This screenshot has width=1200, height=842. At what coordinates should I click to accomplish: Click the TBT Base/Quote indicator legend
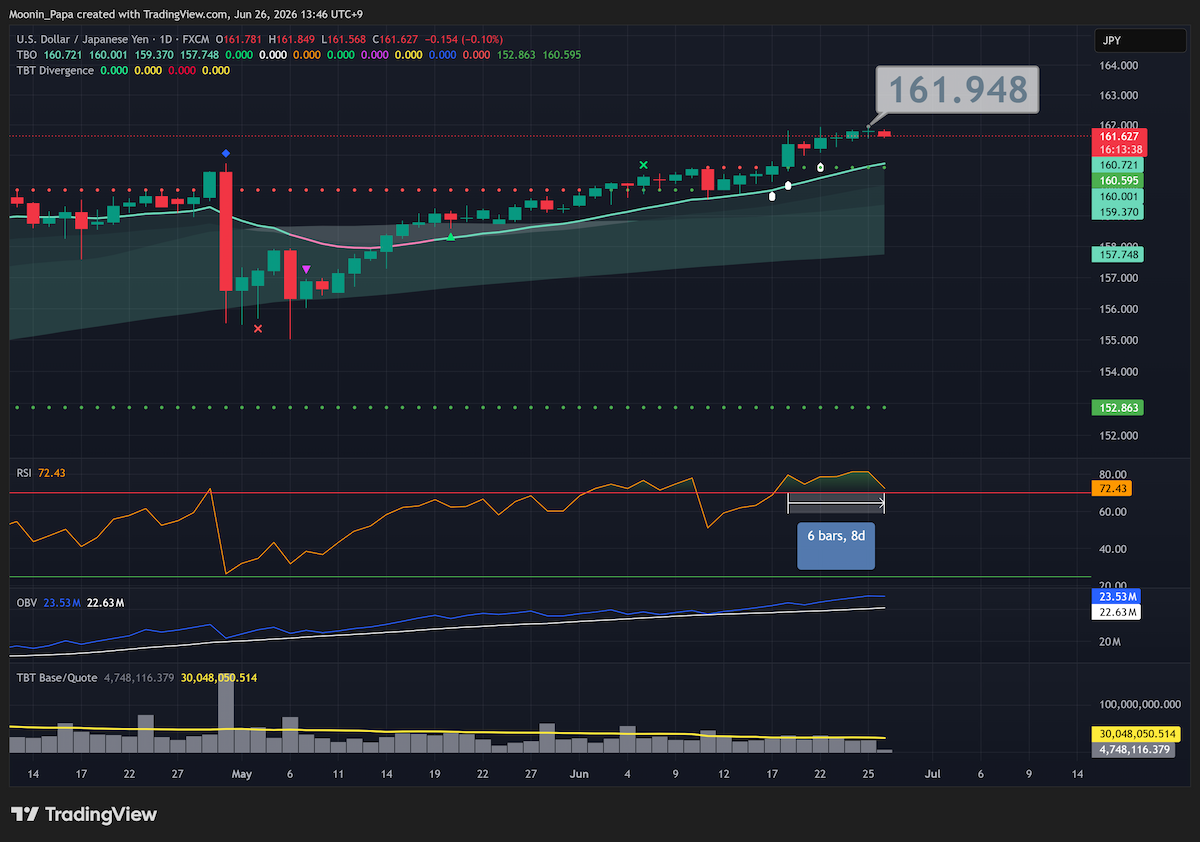[x=57, y=677]
